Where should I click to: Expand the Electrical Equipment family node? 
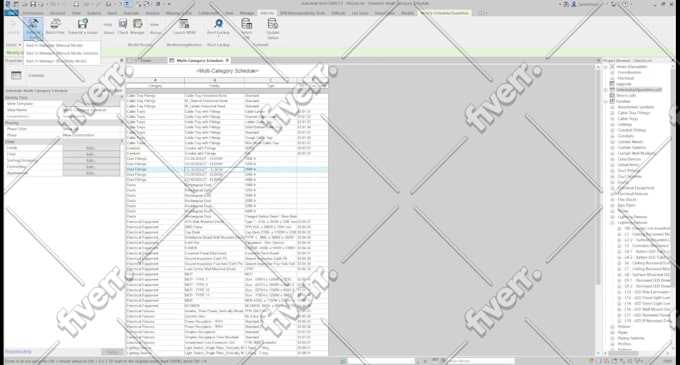point(612,188)
